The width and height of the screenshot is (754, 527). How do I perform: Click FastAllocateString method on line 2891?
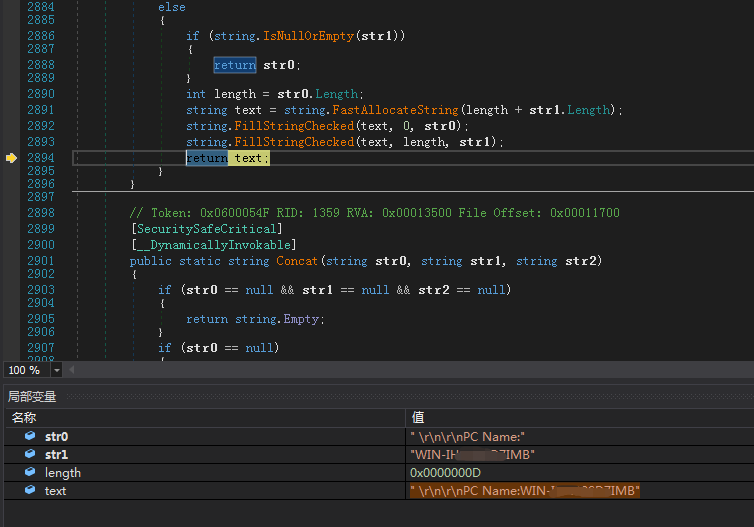395,110
